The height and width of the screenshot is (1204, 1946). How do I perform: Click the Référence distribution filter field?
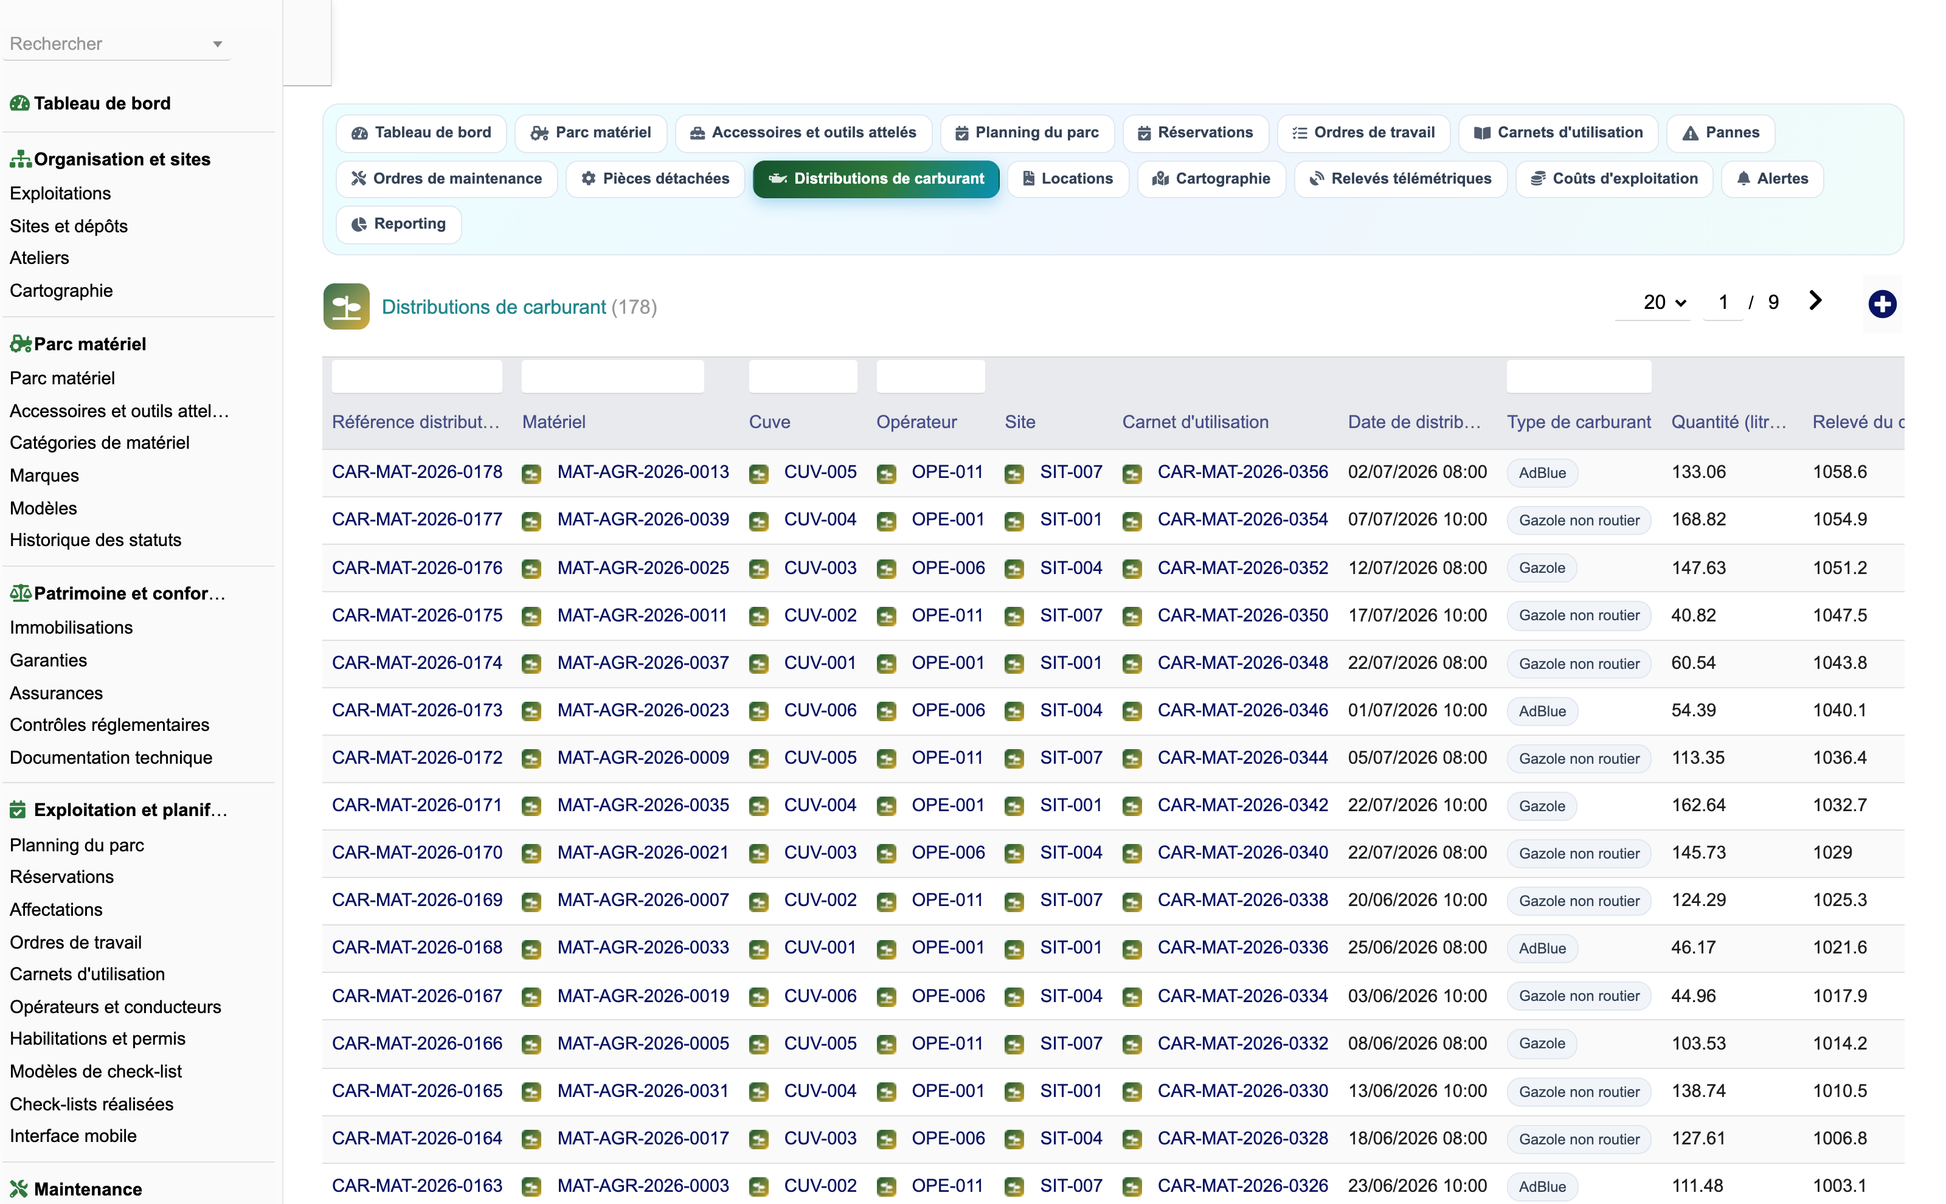point(417,377)
